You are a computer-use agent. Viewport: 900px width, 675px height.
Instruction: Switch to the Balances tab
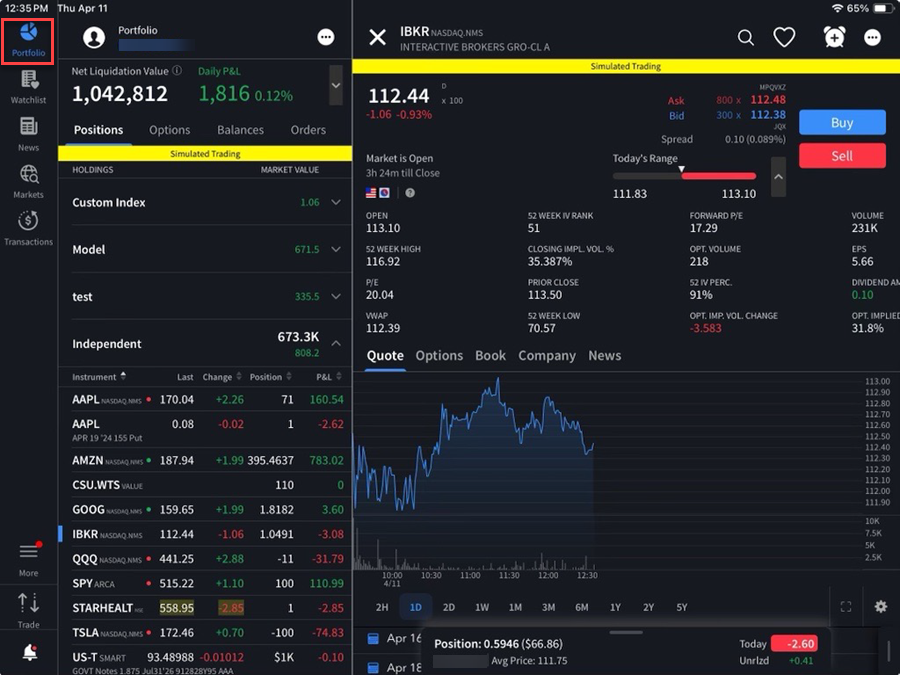click(x=240, y=130)
